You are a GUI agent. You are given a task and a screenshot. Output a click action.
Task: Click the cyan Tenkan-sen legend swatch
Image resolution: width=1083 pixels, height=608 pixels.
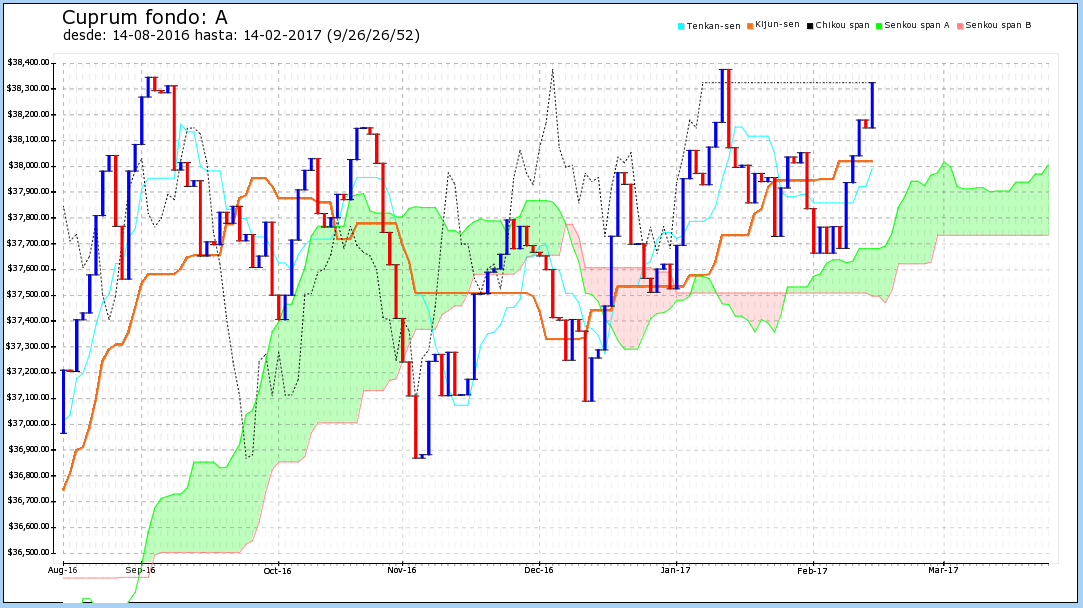681,26
